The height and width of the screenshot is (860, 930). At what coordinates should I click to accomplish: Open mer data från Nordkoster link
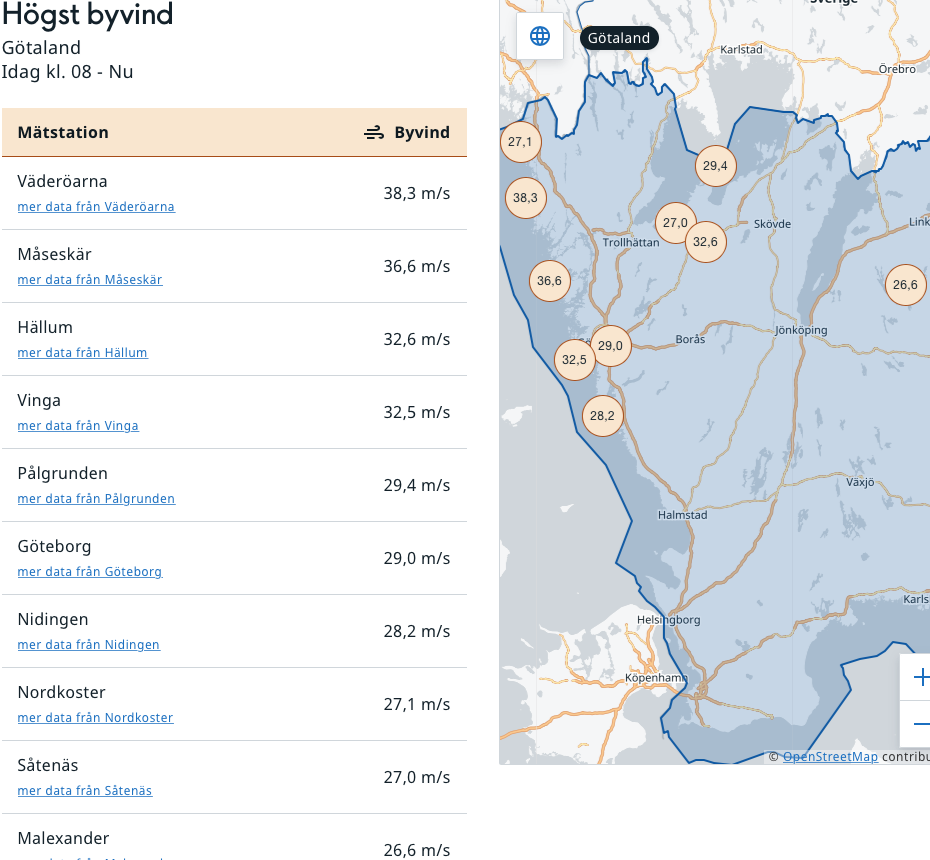(95, 718)
